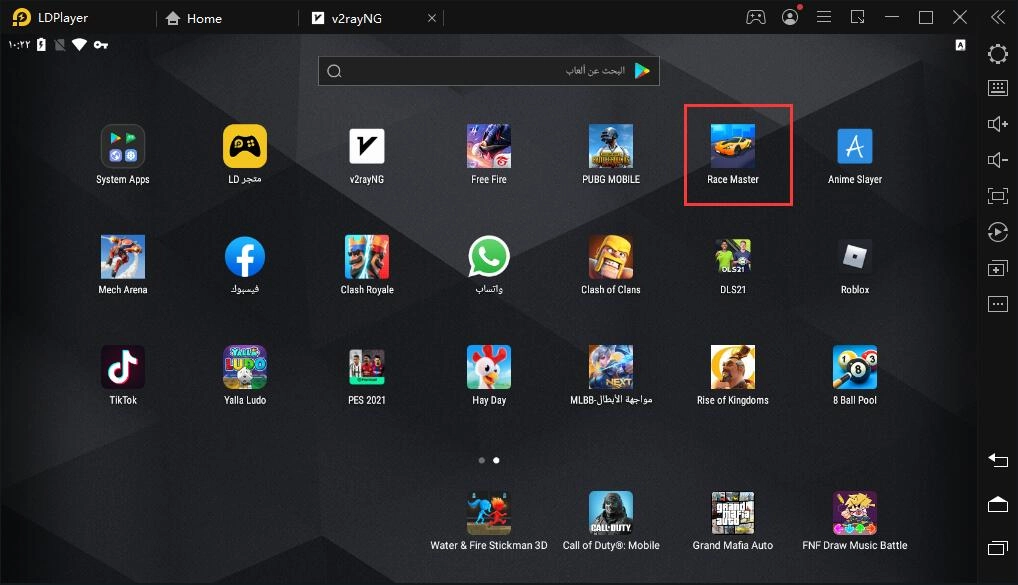Open the Facebook app

[245, 257]
